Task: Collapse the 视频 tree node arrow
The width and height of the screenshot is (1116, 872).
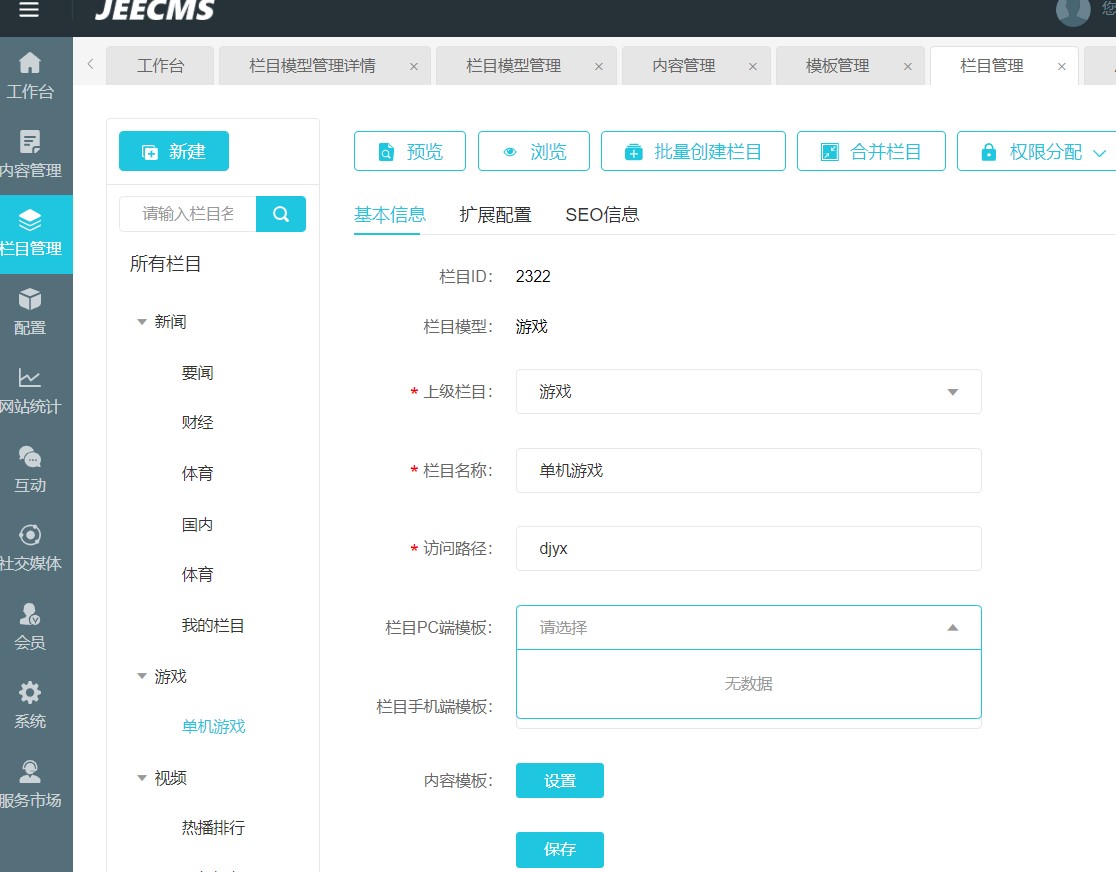Action: coord(142,778)
